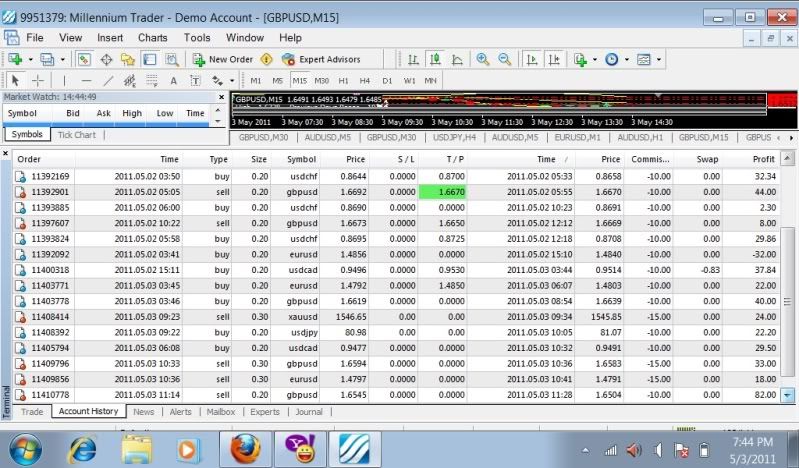
Task: Show hidden system tray icons
Action: click(585, 450)
